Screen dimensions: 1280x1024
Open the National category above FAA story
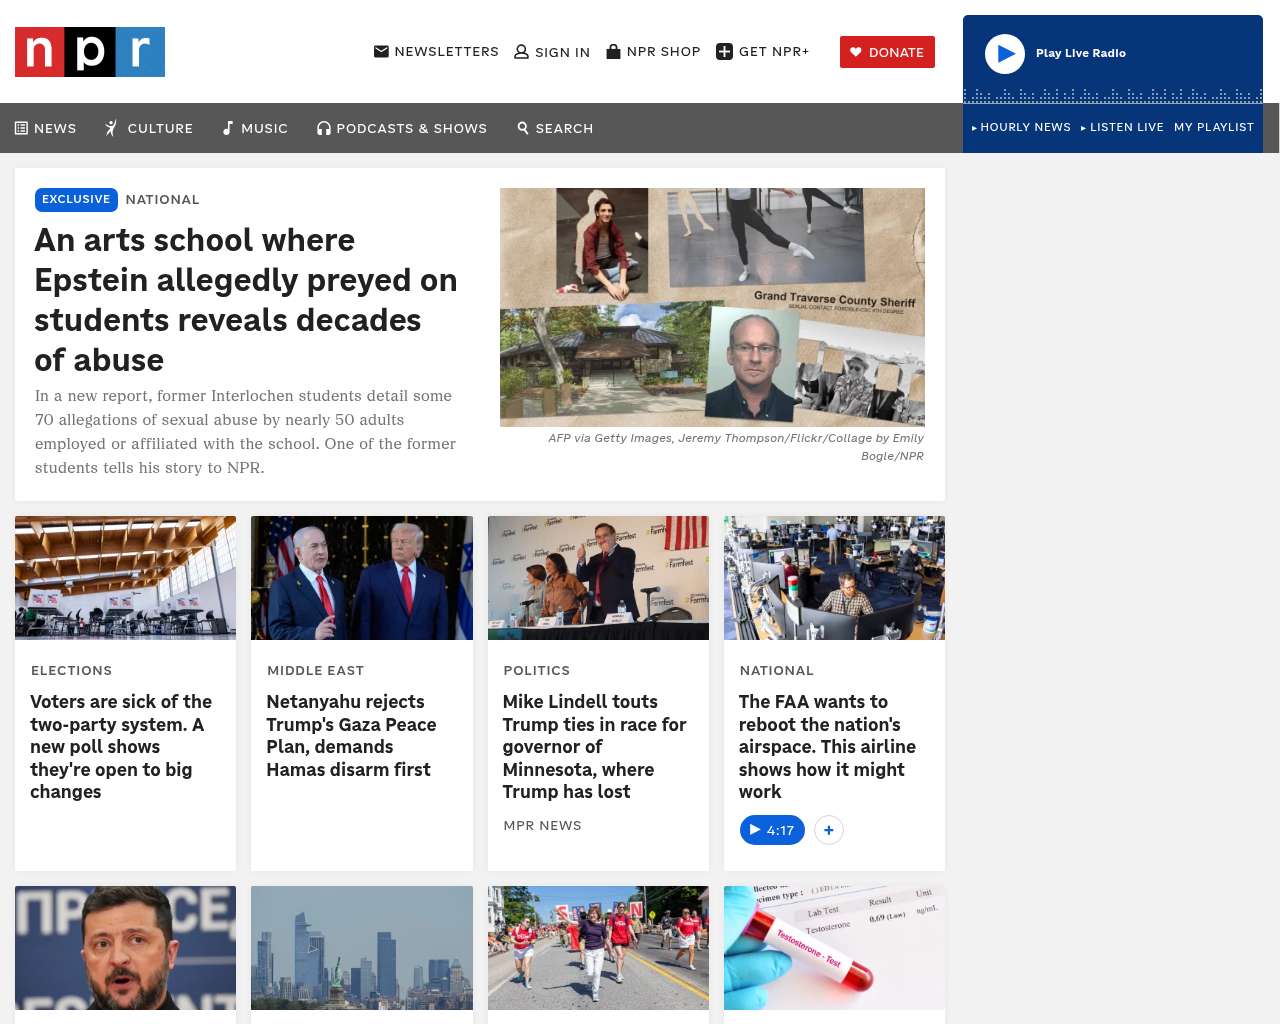click(776, 670)
